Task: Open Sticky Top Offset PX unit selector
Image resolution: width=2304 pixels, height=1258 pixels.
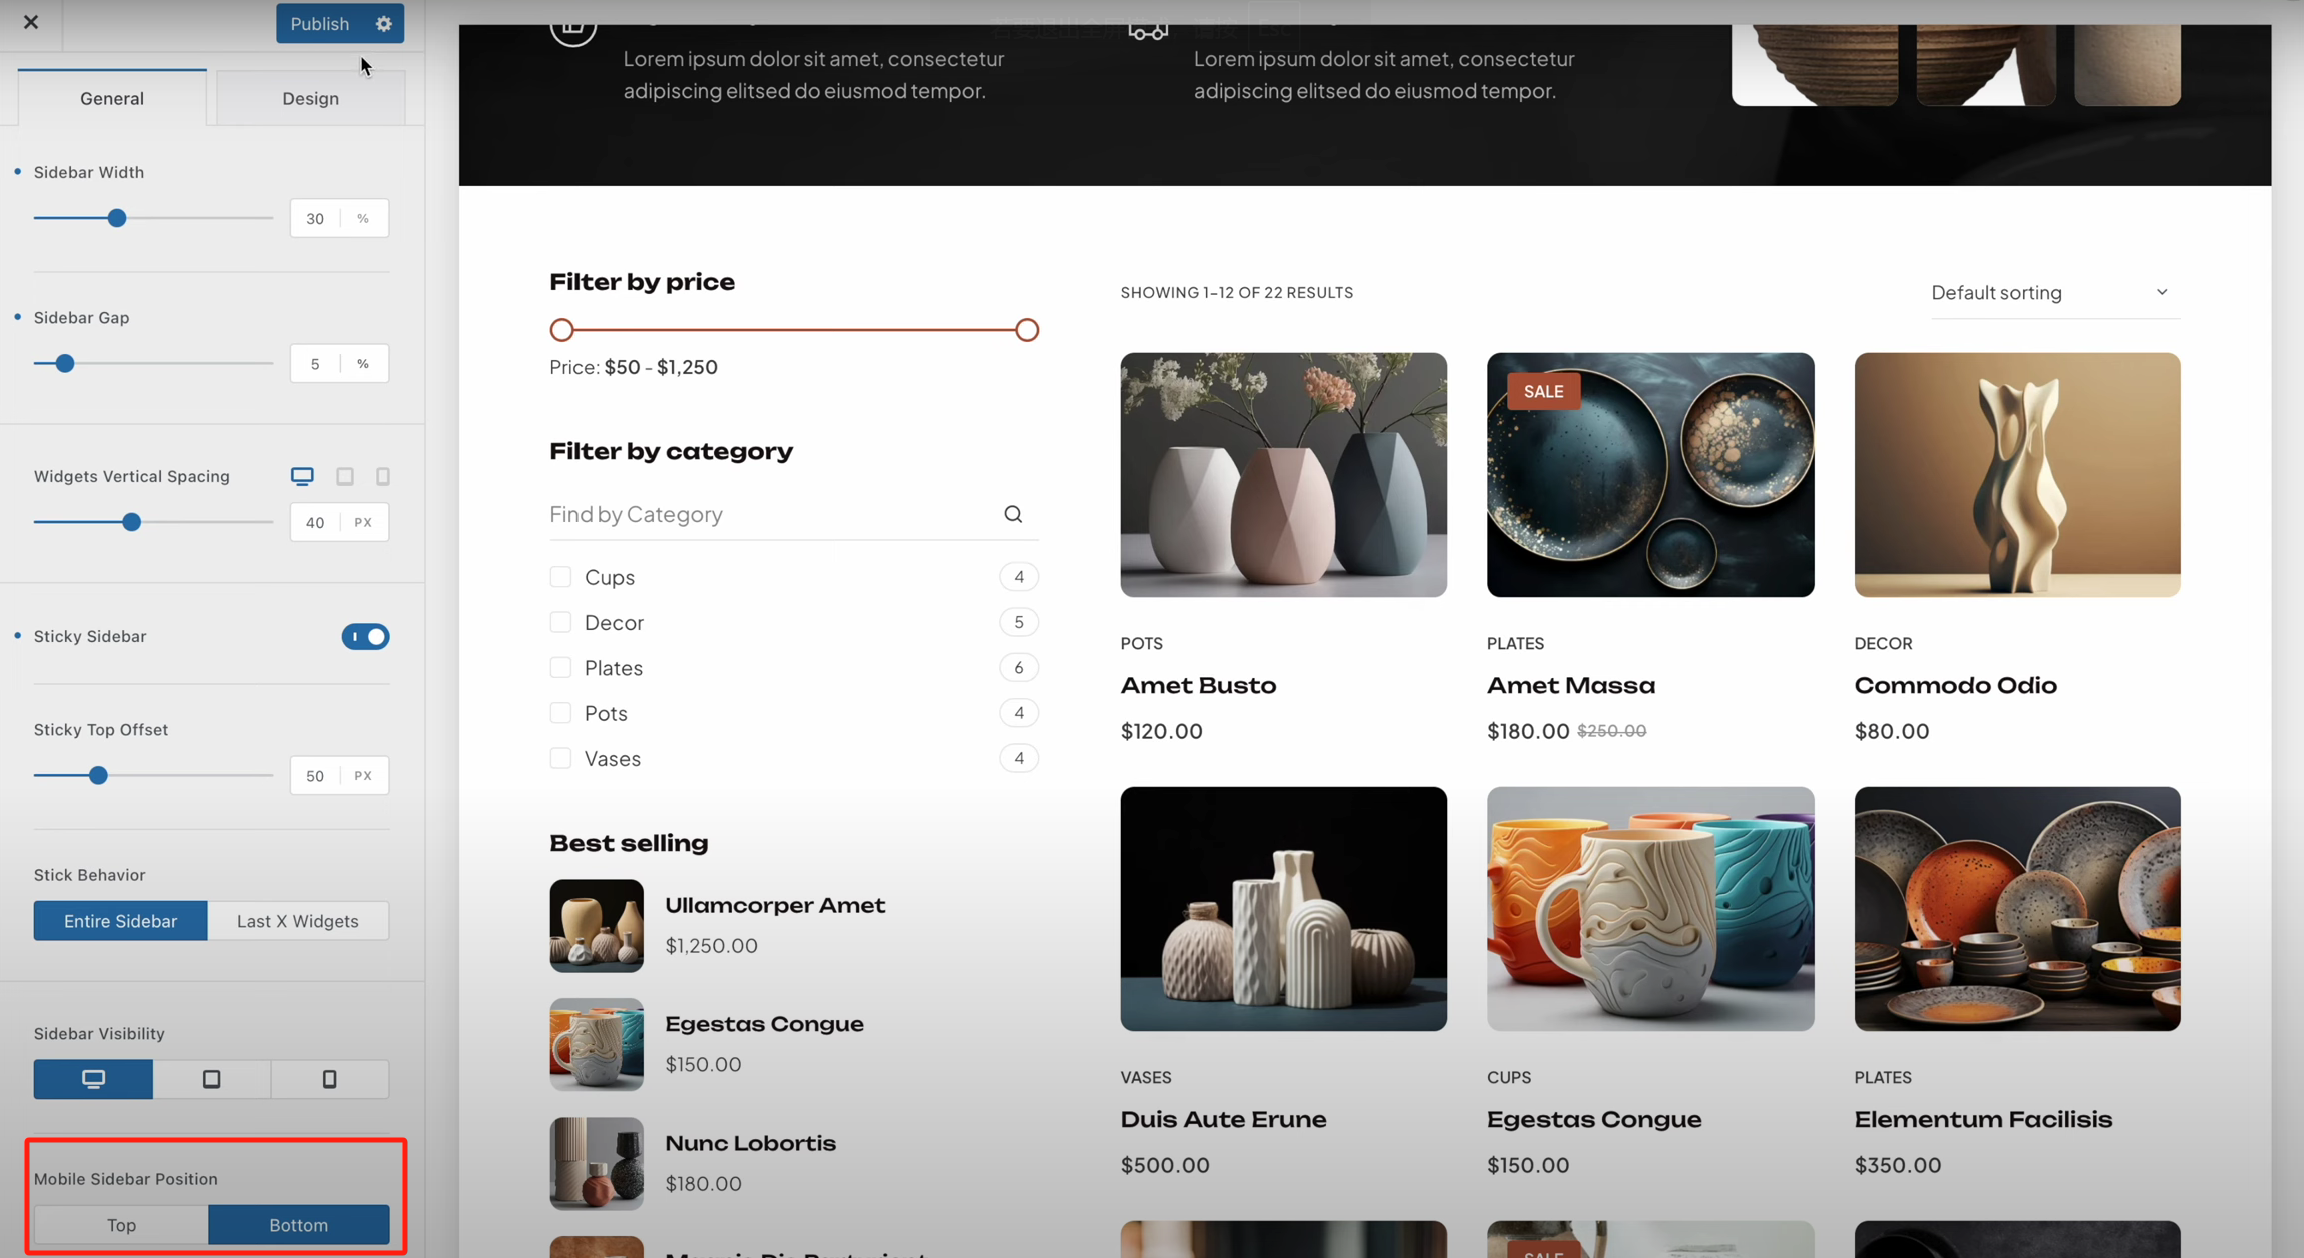Action: click(363, 776)
